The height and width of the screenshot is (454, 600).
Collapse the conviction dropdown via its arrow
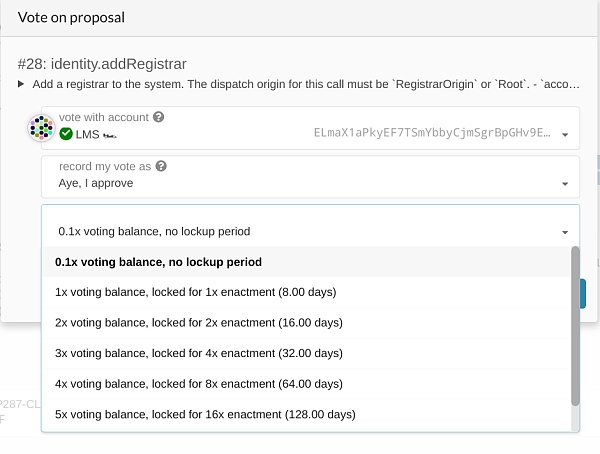pyautogui.click(x=565, y=232)
